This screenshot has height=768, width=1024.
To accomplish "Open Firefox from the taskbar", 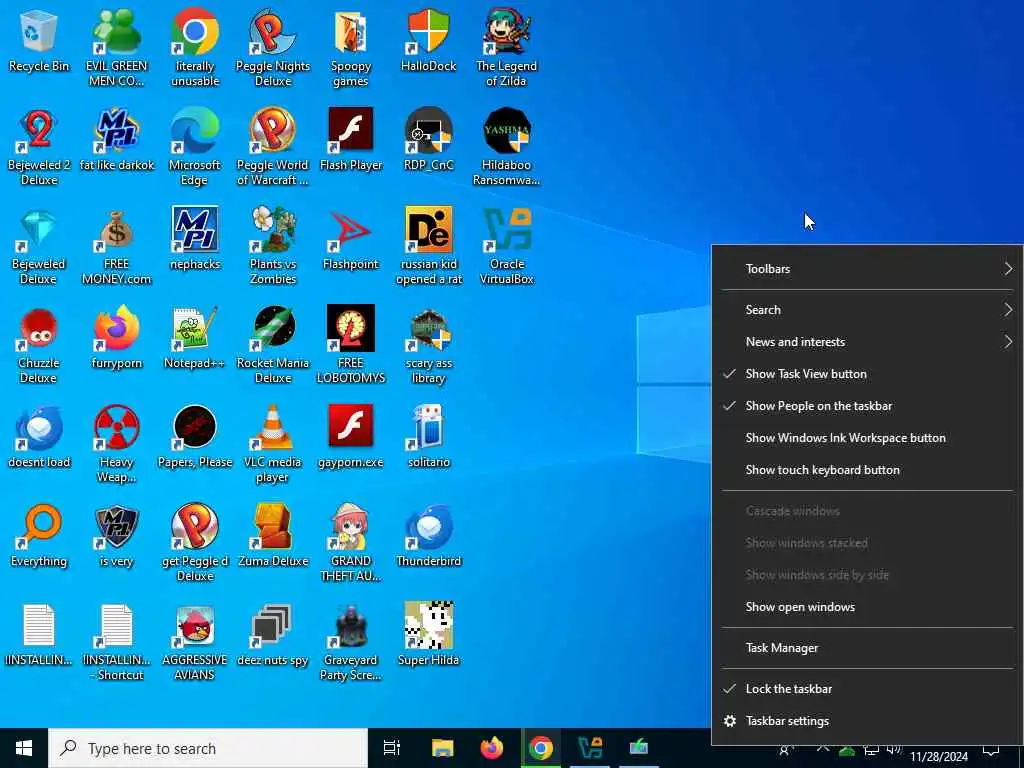I will click(x=492, y=748).
